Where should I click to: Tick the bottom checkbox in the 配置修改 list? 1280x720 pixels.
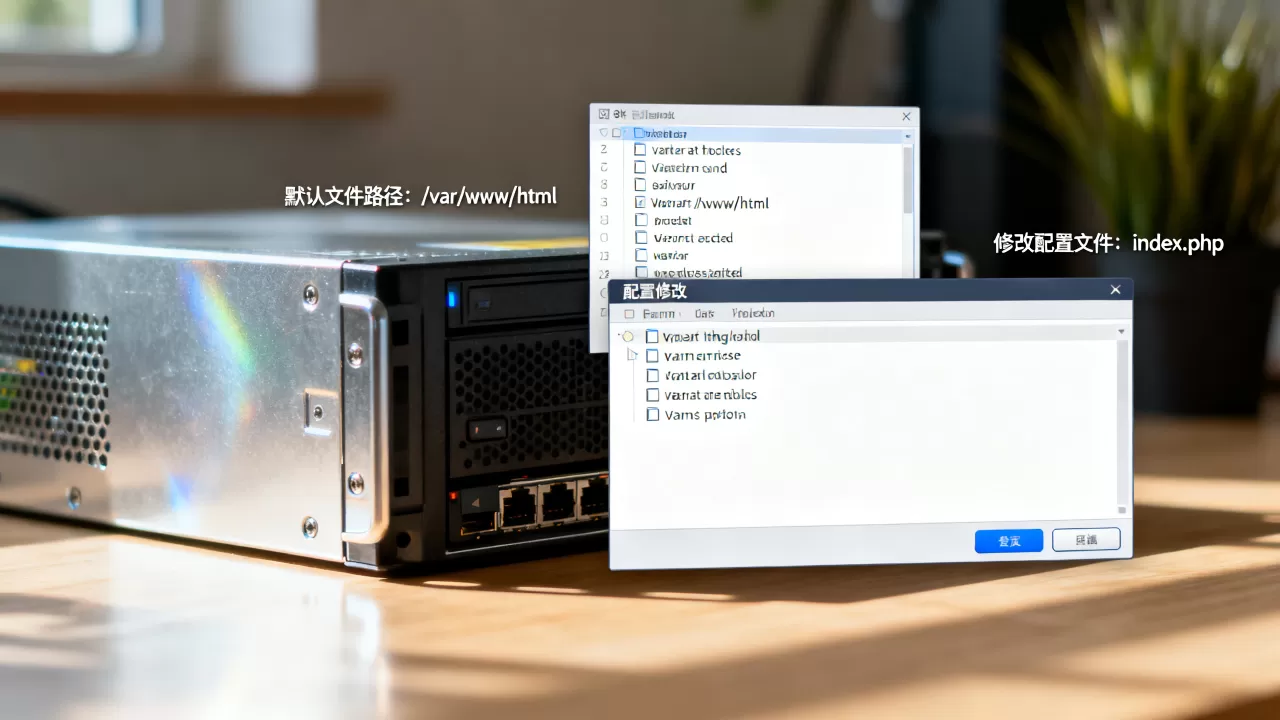pos(652,415)
